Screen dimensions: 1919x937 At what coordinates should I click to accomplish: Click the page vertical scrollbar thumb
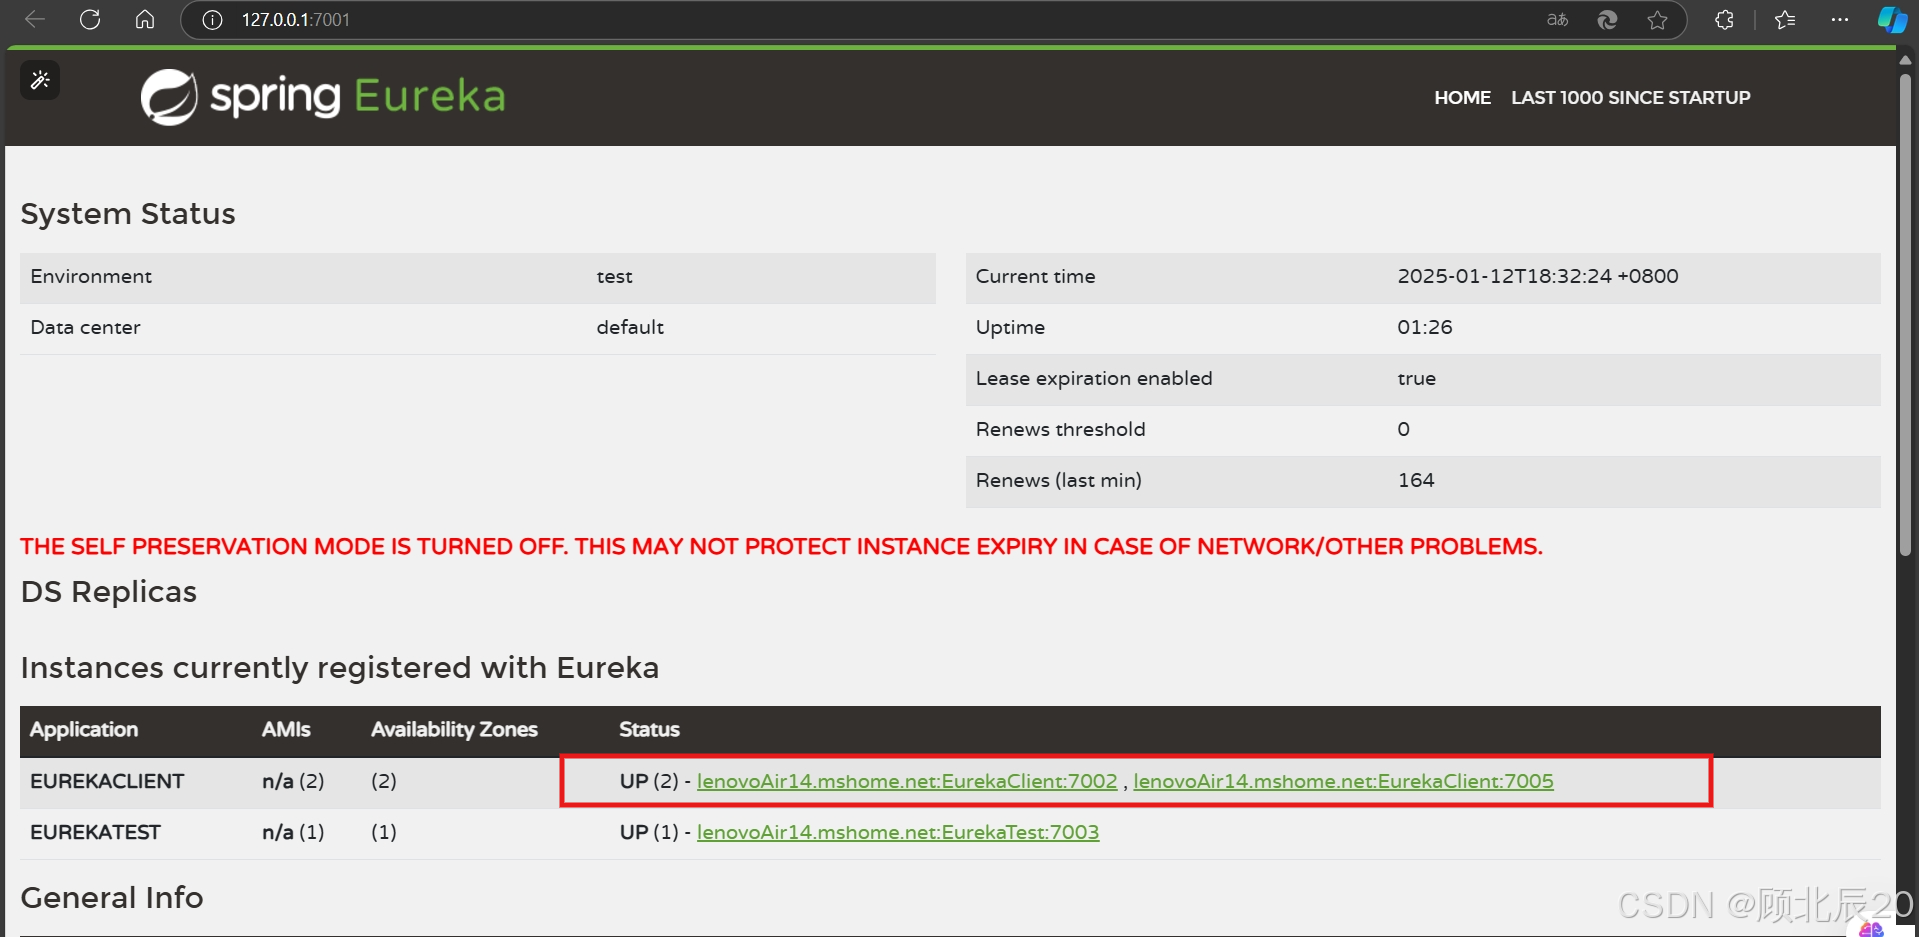[1905, 313]
